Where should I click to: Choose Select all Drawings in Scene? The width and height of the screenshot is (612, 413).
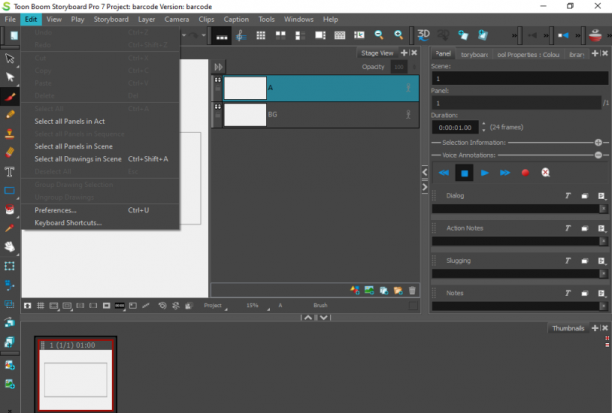click(x=101, y=159)
